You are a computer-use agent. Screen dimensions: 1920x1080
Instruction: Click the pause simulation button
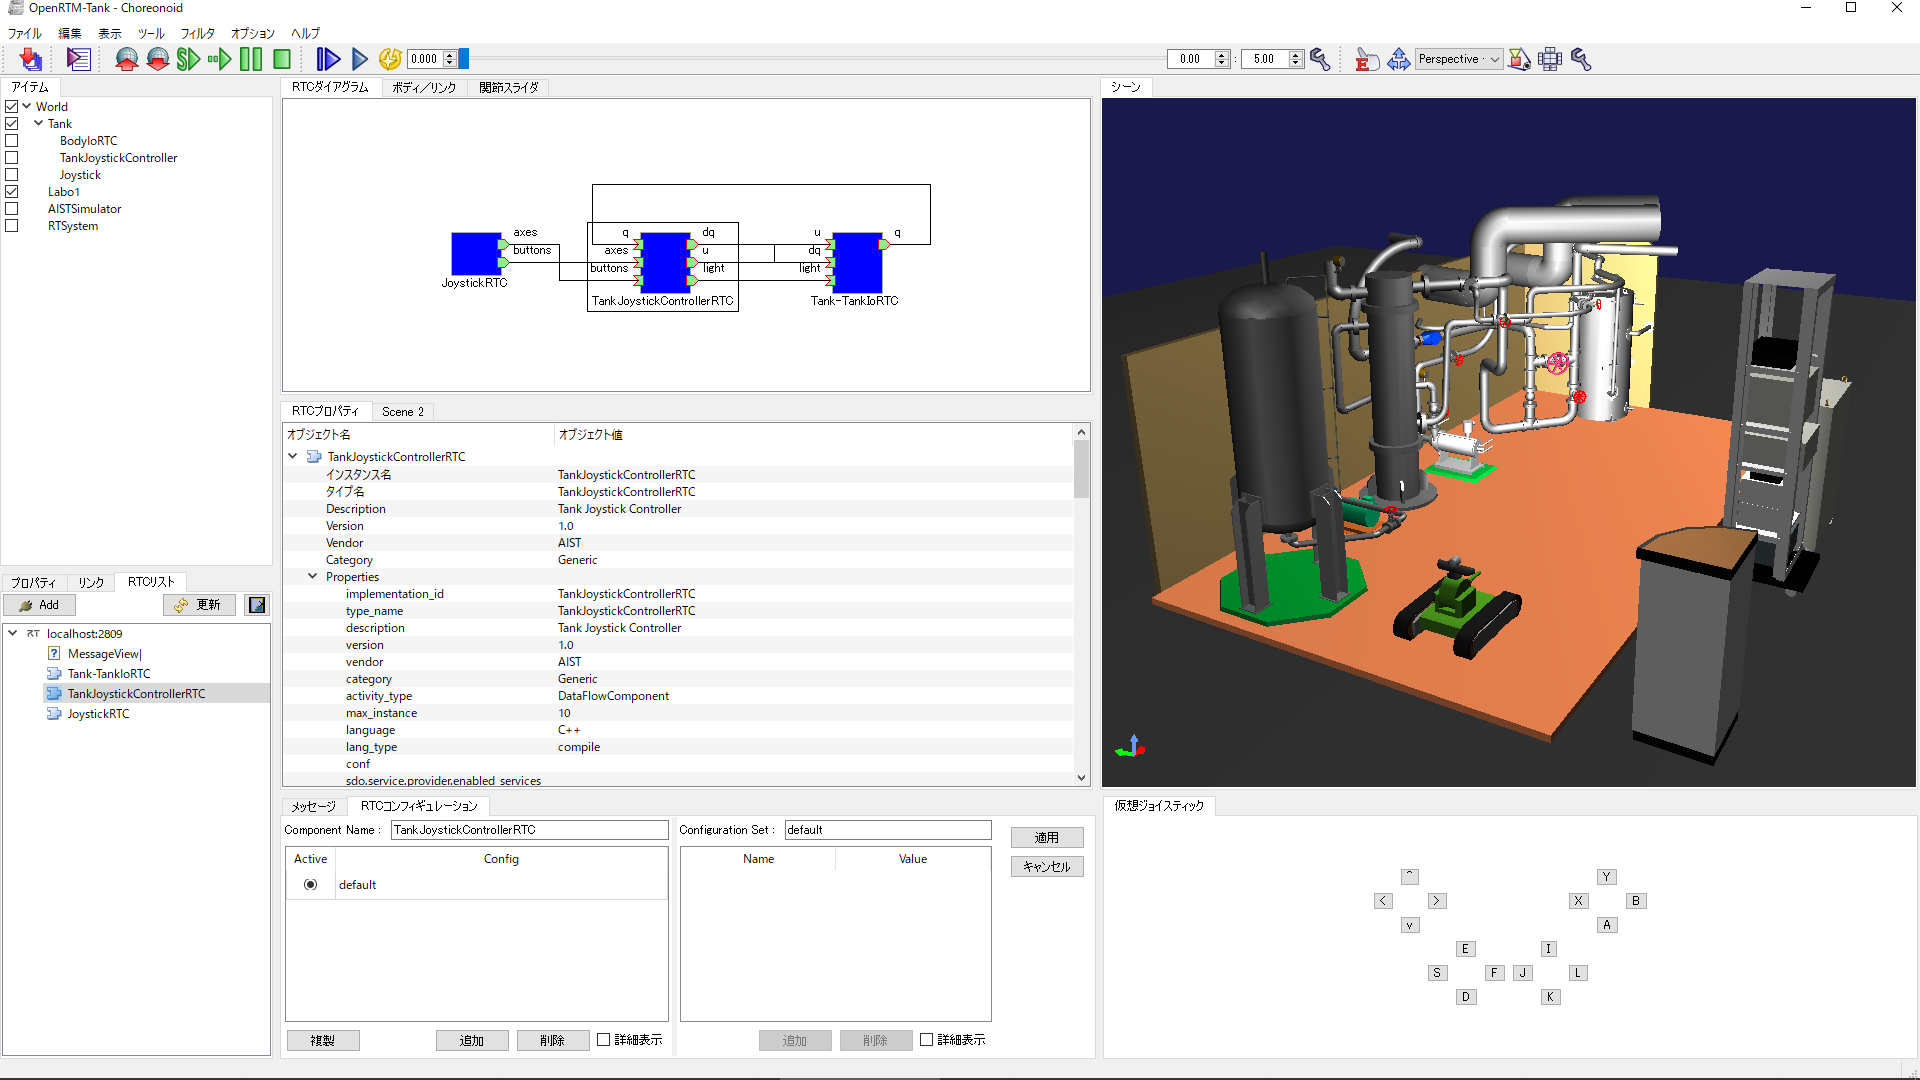[251, 60]
